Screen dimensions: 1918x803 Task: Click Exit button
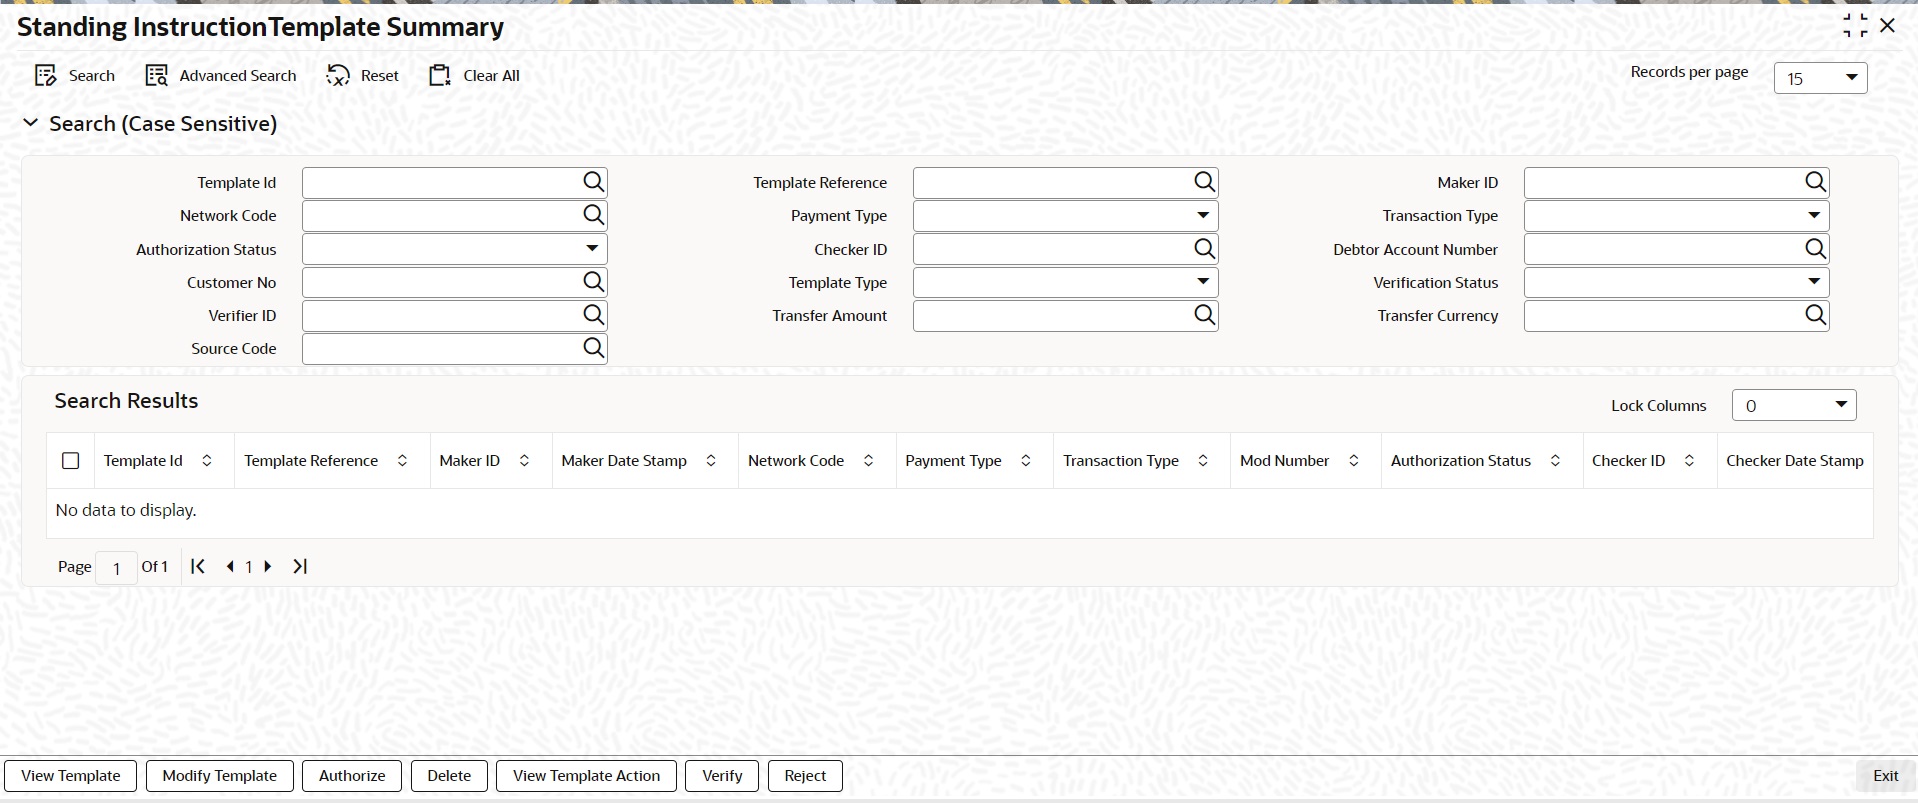1885,776
